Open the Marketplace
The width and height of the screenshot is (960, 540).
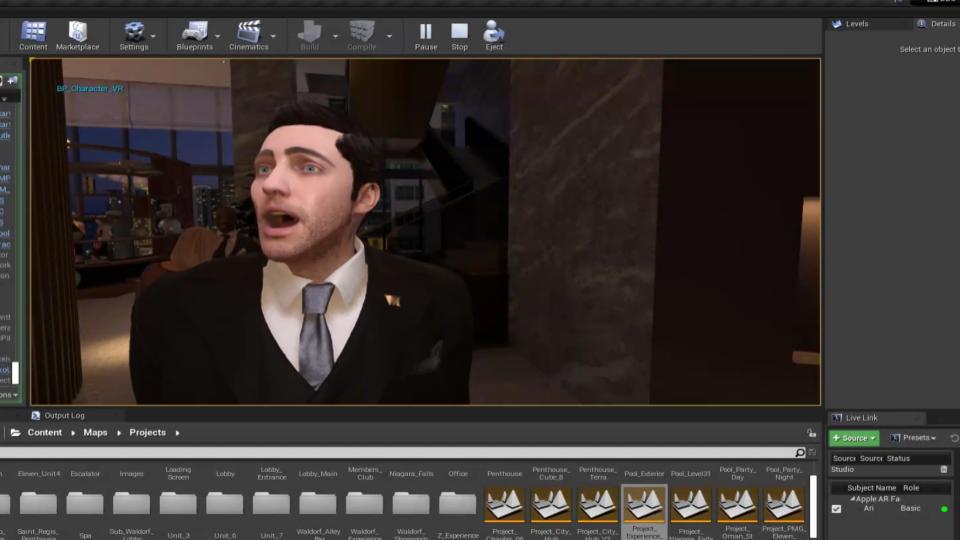click(77, 35)
